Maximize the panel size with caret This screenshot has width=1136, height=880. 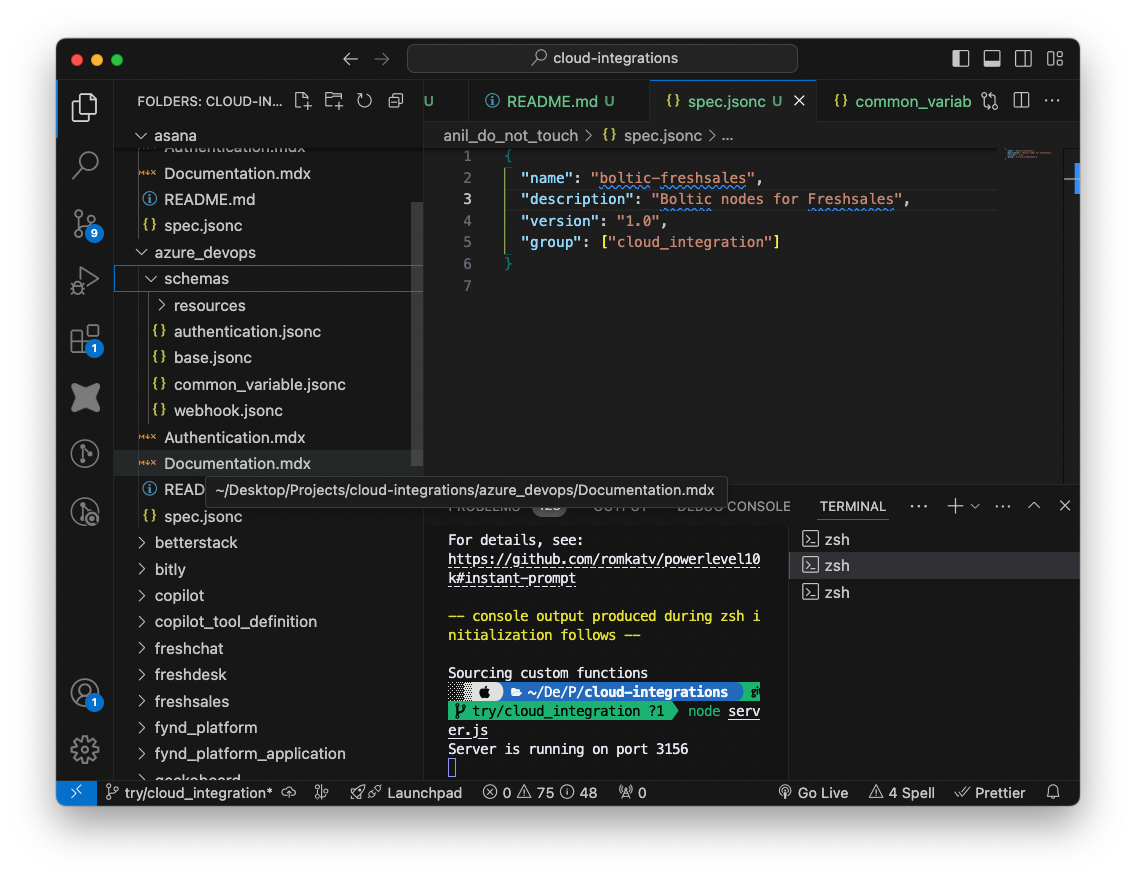pos(1034,506)
